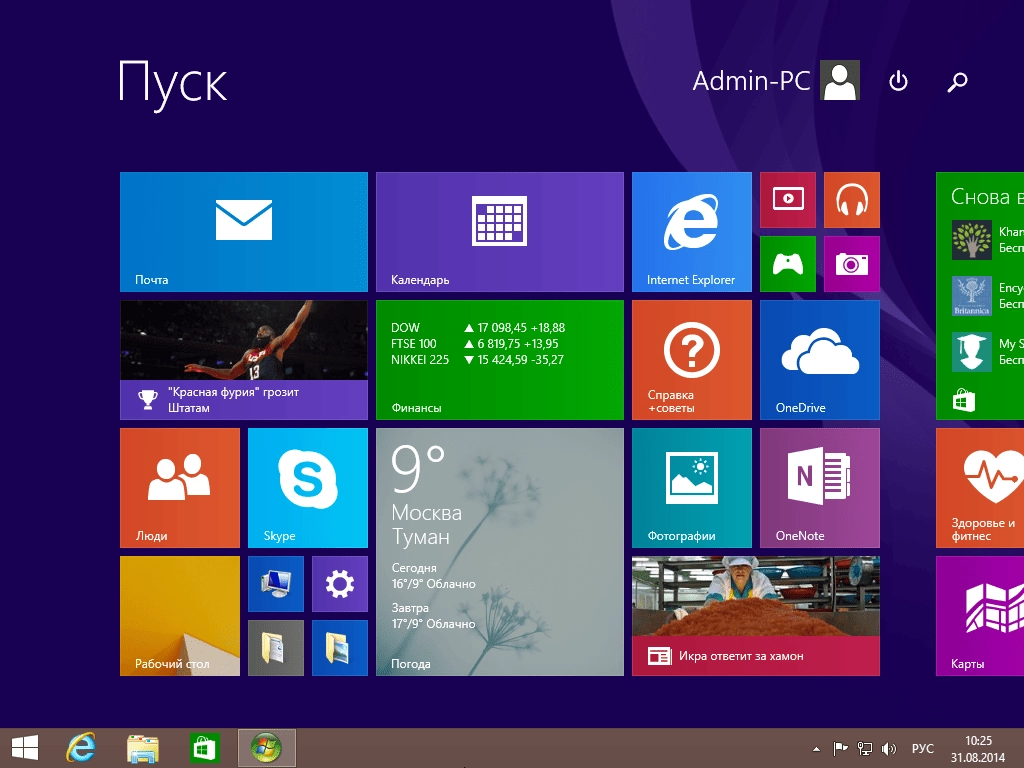
Task: Click the Store icon in green tile
Action: click(x=963, y=400)
